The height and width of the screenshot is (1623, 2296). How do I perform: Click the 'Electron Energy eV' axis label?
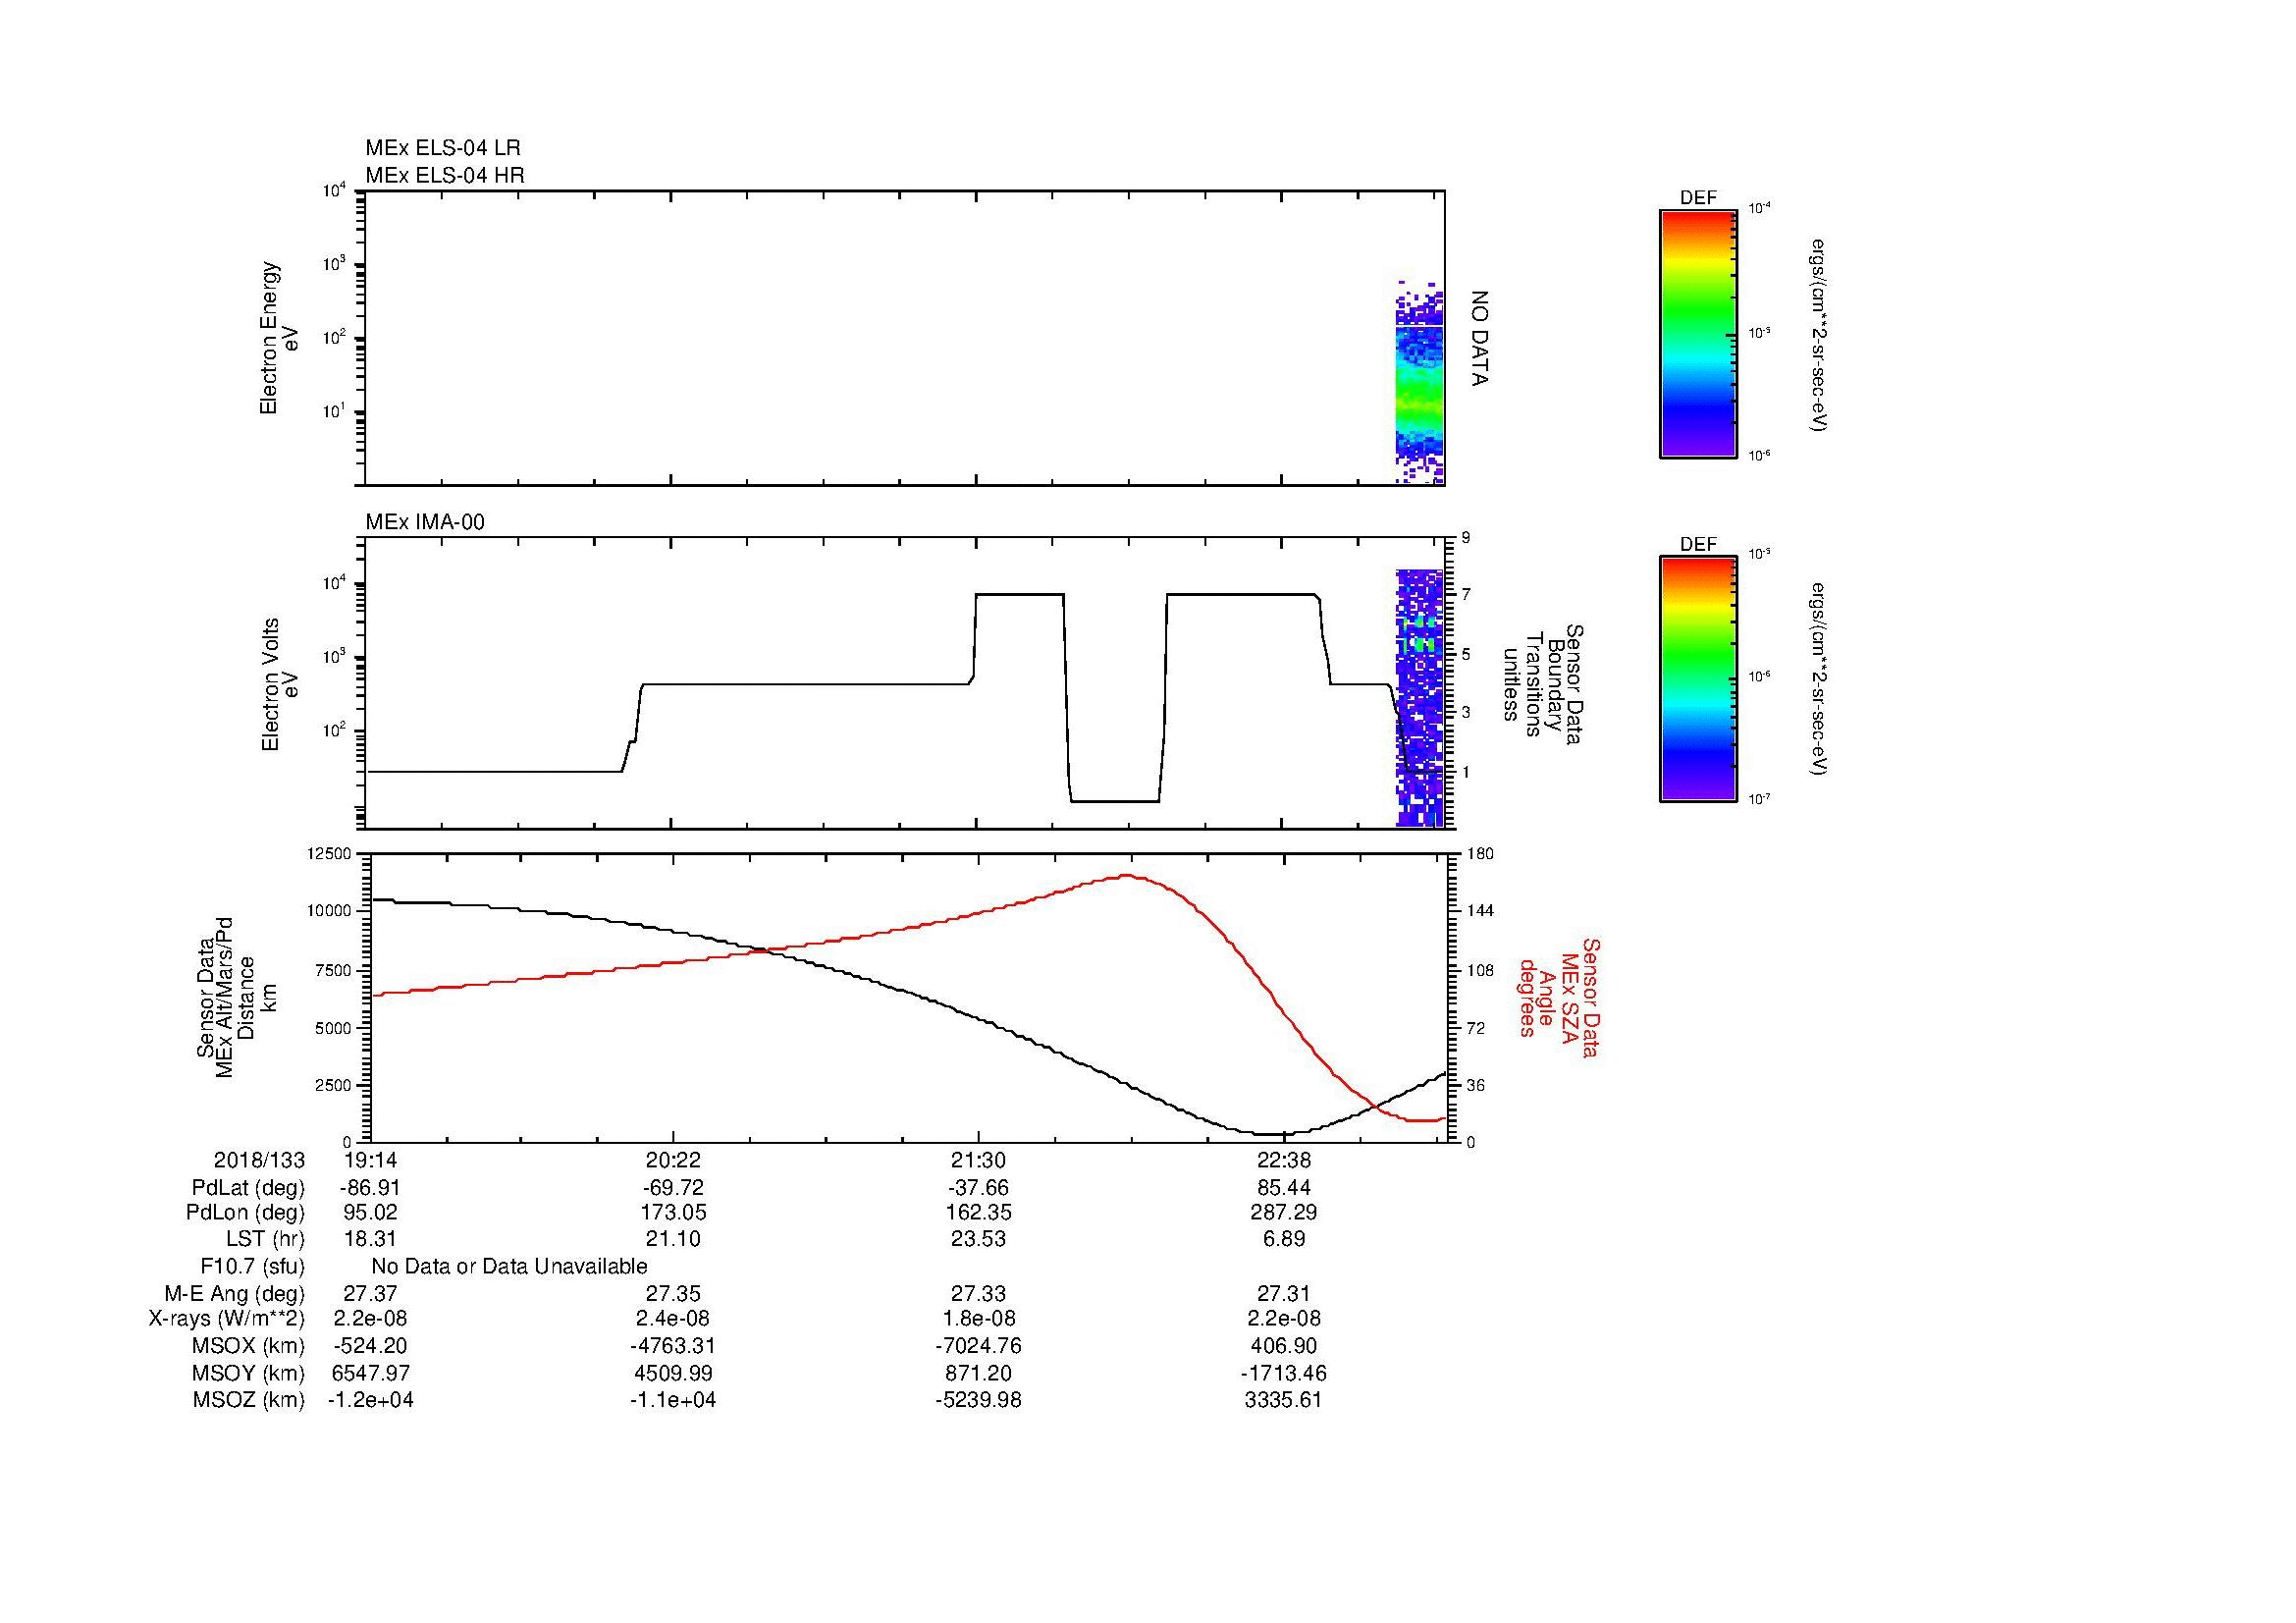tap(279, 338)
